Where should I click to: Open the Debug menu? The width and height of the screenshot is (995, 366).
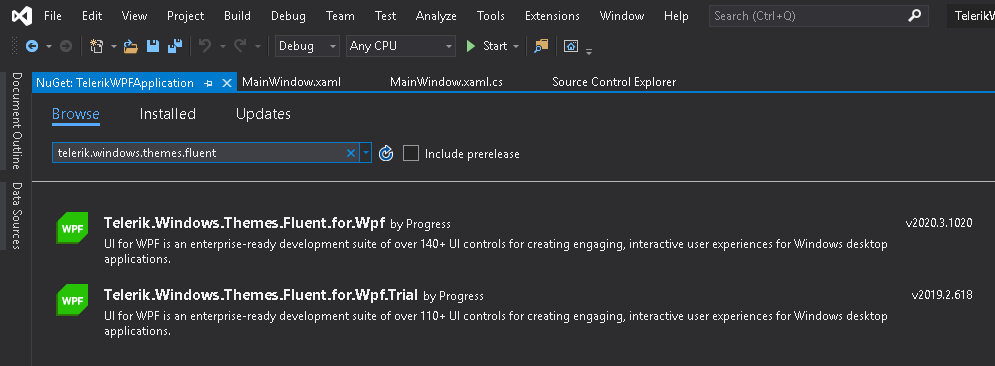(288, 16)
